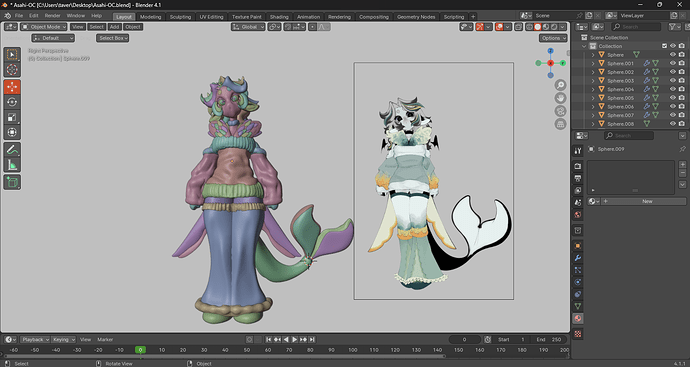The width and height of the screenshot is (690, 367).
Task: Jump to end frame in timeline
Action: coord(312,339)
